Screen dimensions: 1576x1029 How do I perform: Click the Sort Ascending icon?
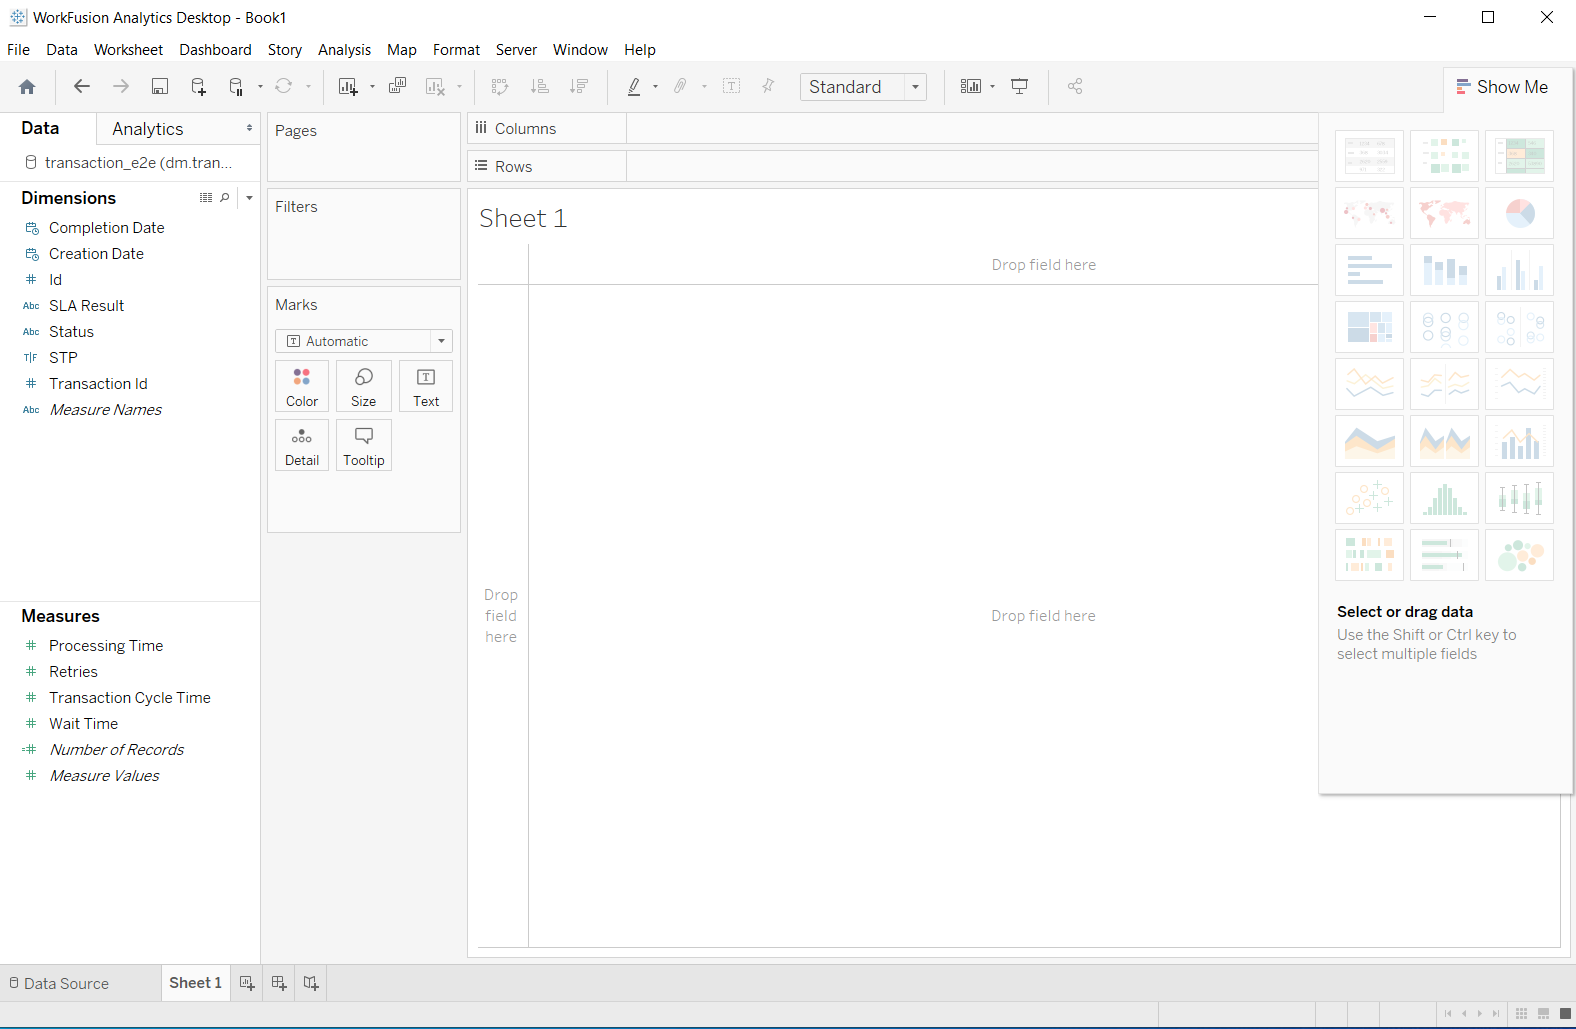(540, 87)
